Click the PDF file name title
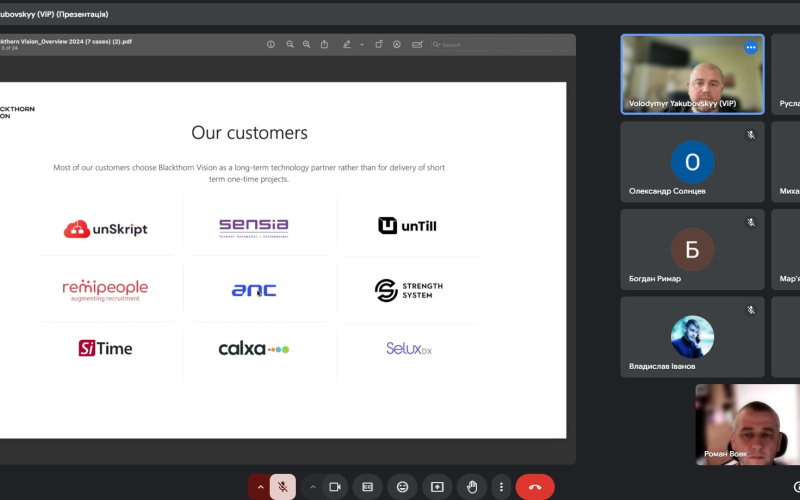 66,42
